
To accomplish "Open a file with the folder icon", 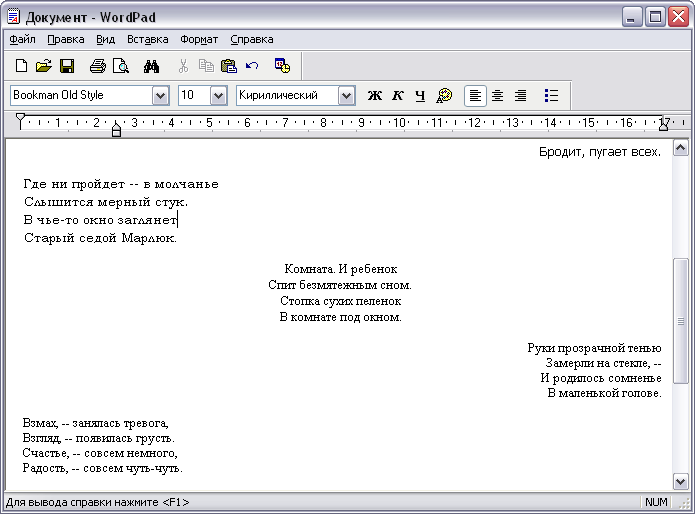I will point(43,66).
